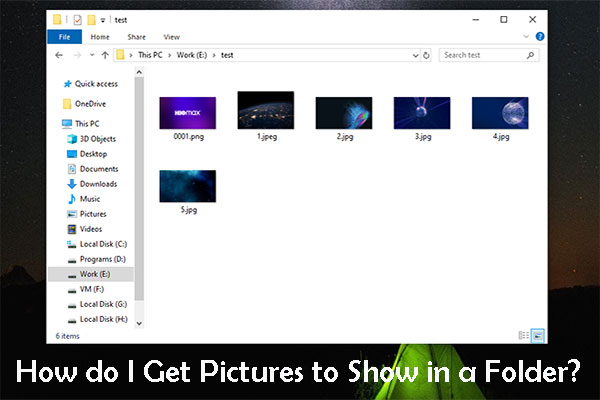Screen dimensions: 600x400
Task: Click the Downloads blue arrow icon
Action: 72,184
